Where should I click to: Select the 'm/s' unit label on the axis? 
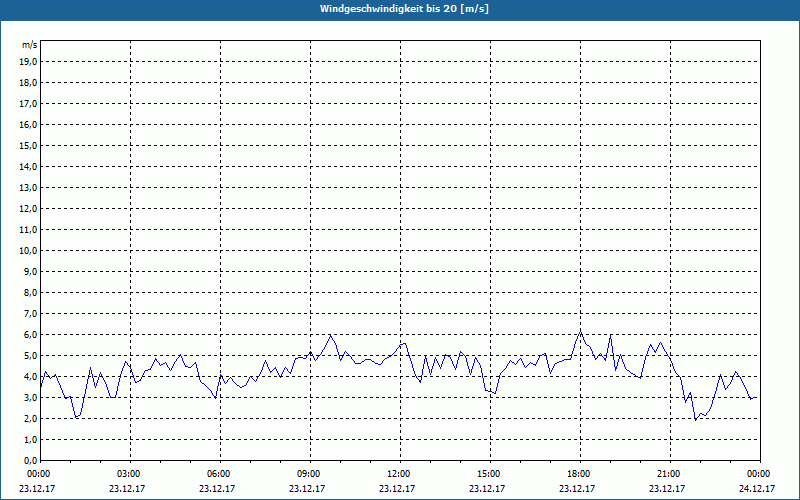29,45
